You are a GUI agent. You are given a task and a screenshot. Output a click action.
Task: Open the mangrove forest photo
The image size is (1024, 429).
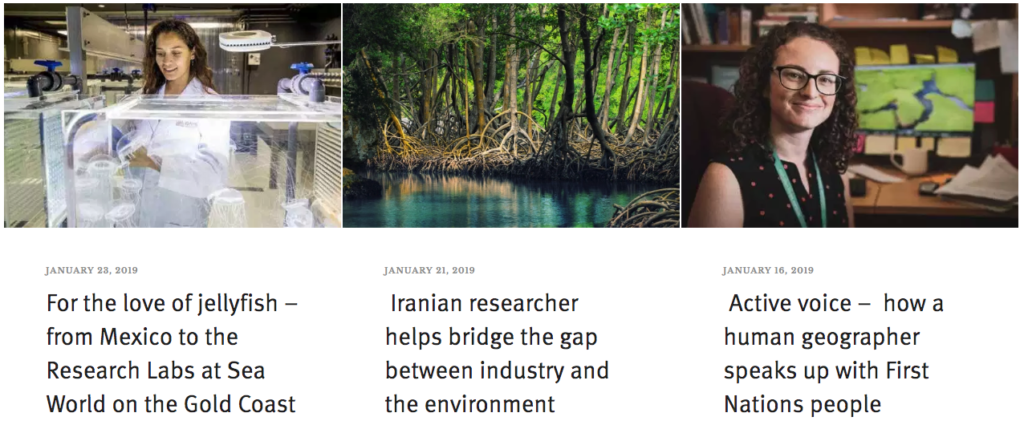pyautogui.click(x=511, y=116)
